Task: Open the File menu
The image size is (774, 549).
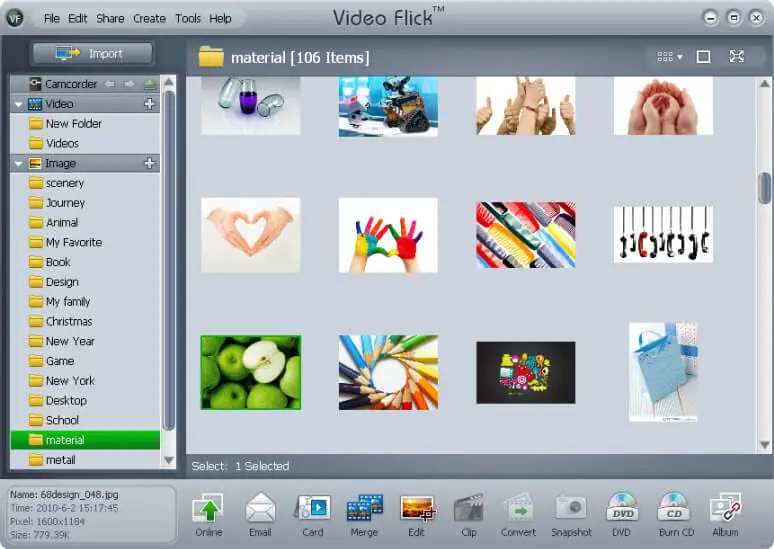Action: [51, 19]
